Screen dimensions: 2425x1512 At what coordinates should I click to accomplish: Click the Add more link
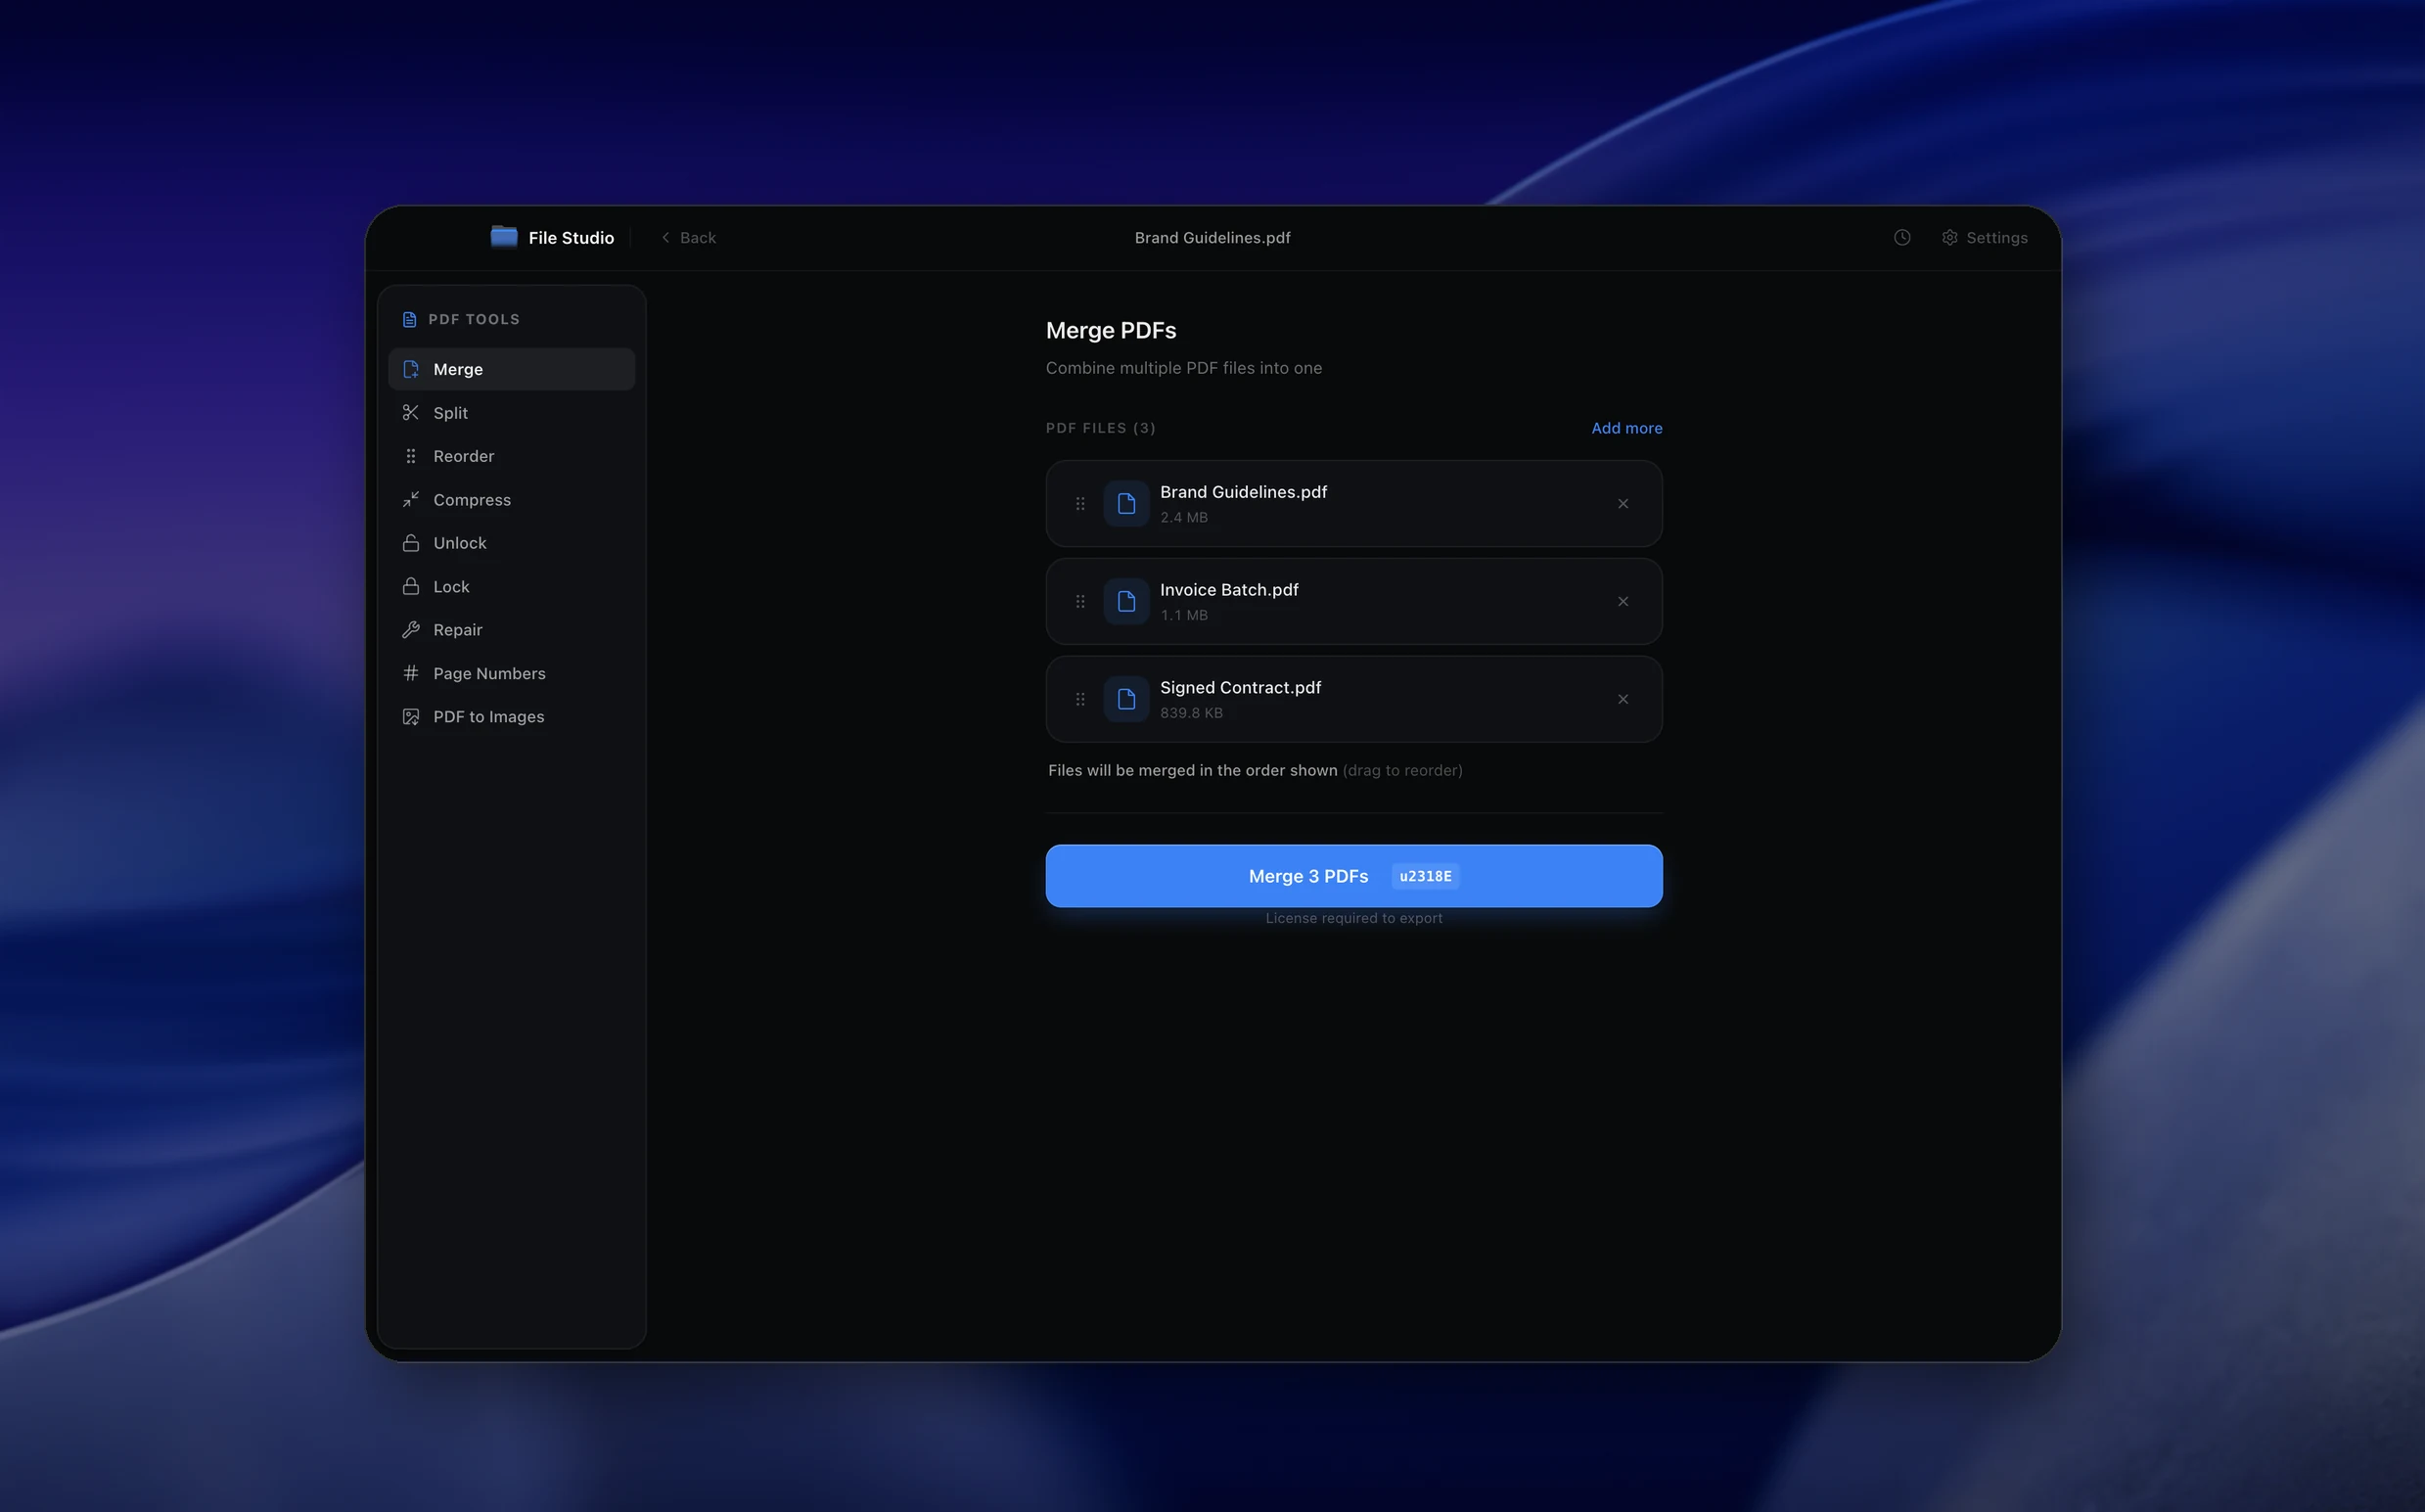click(1626, 428)
